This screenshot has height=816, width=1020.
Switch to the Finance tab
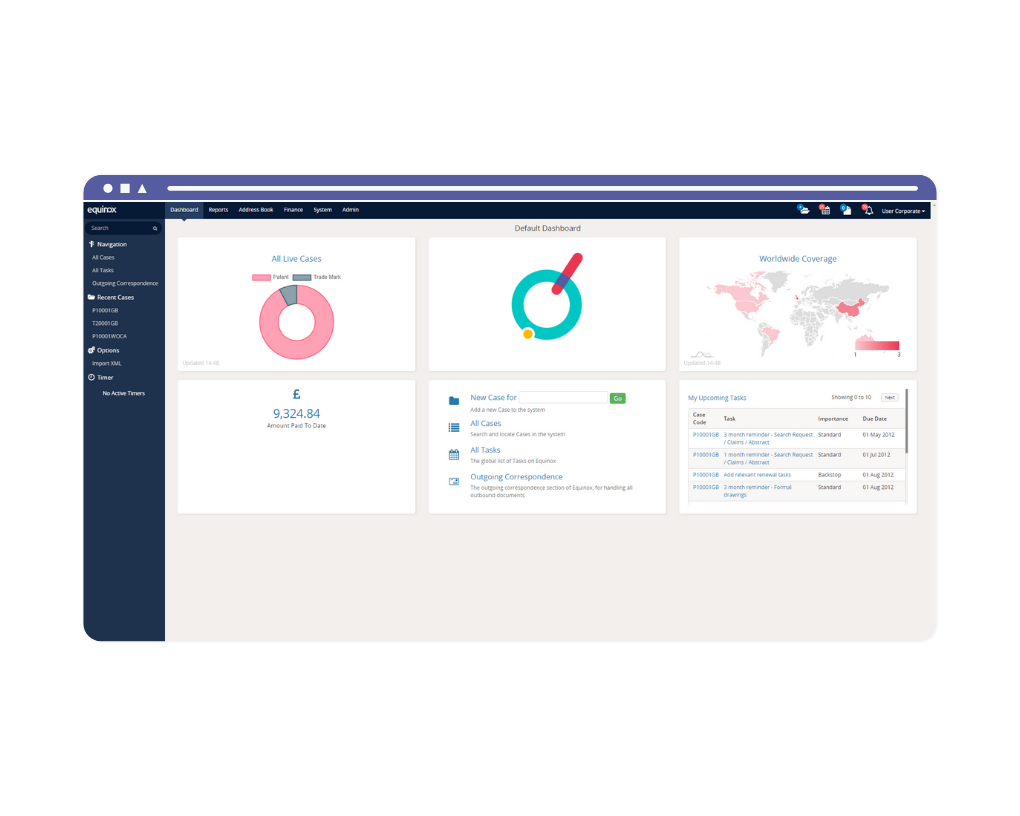pos(292,209)
